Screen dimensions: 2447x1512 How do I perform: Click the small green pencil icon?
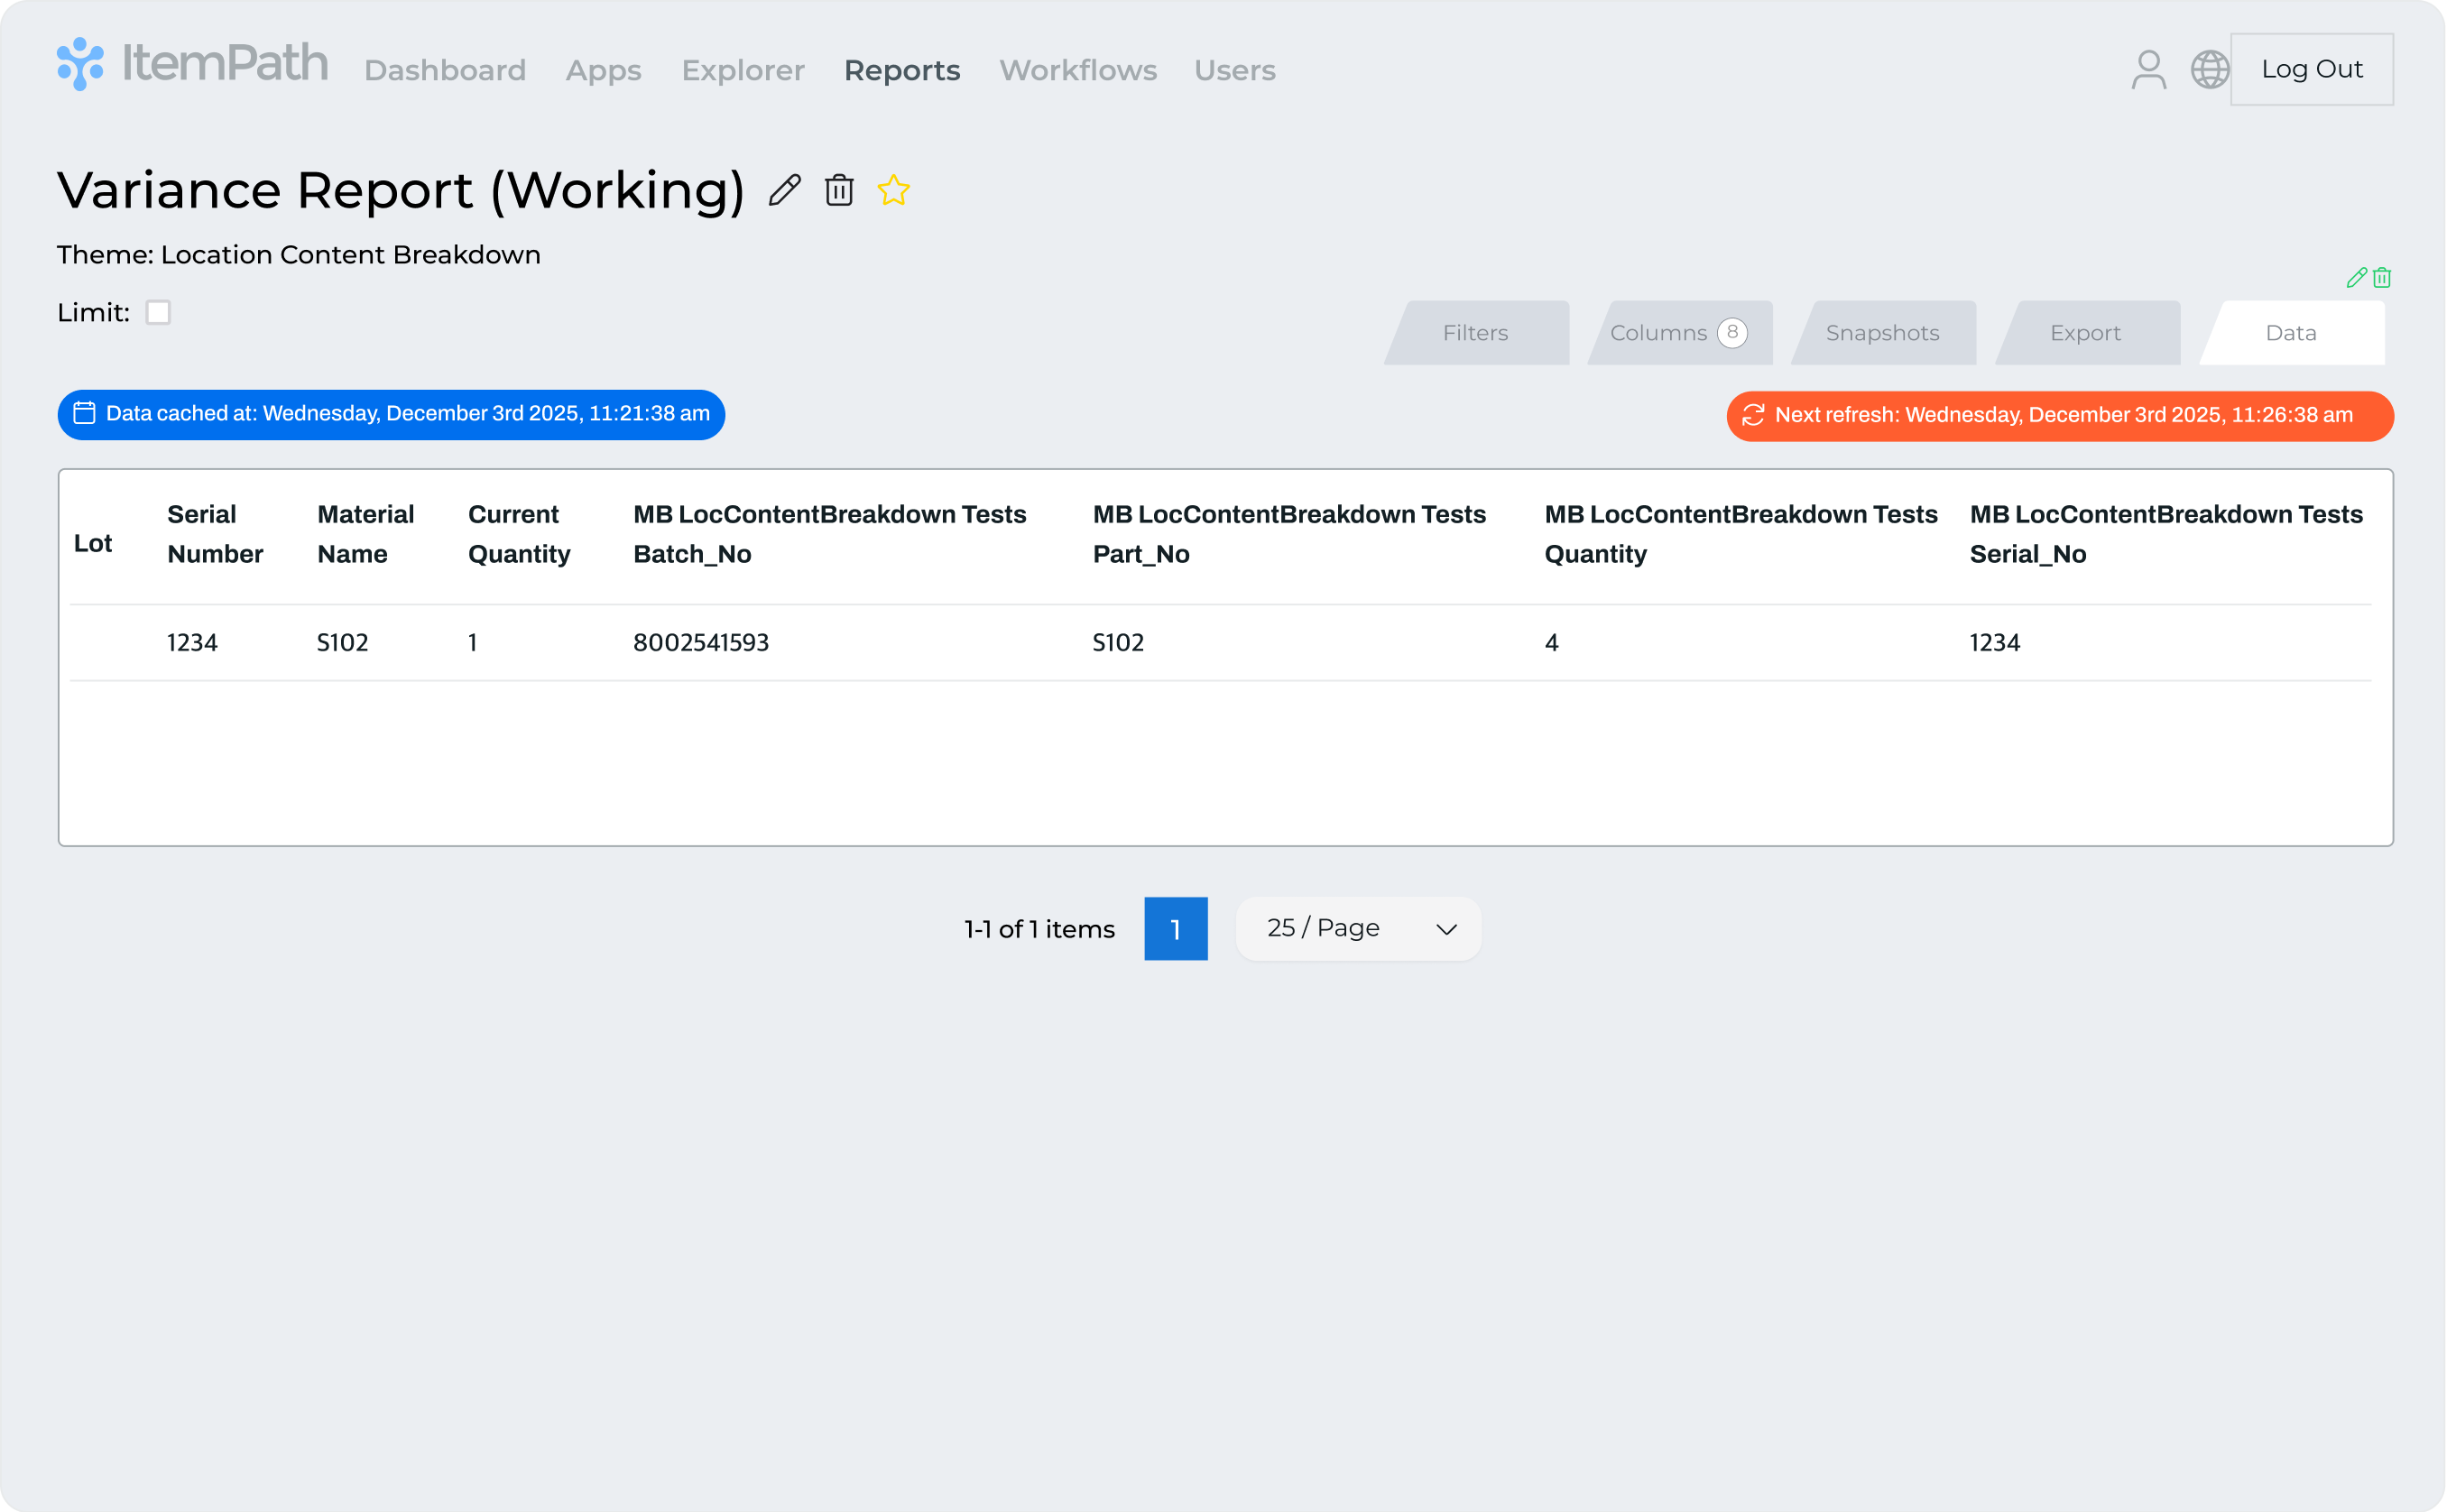coord(2356,278)
